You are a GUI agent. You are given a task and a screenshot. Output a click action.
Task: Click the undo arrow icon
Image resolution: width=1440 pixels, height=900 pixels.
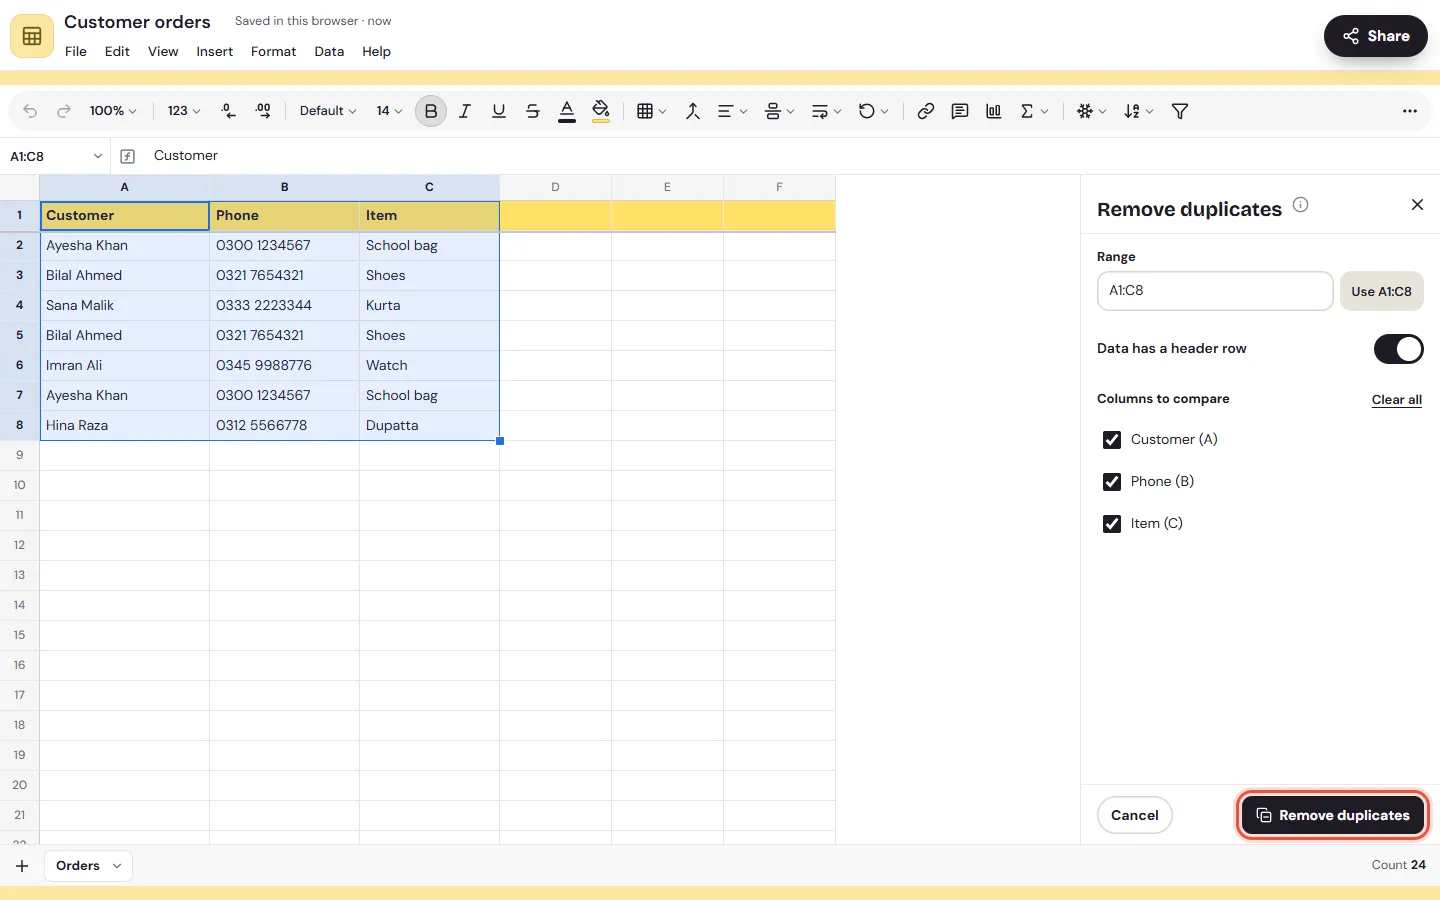[x=30, y=111]
